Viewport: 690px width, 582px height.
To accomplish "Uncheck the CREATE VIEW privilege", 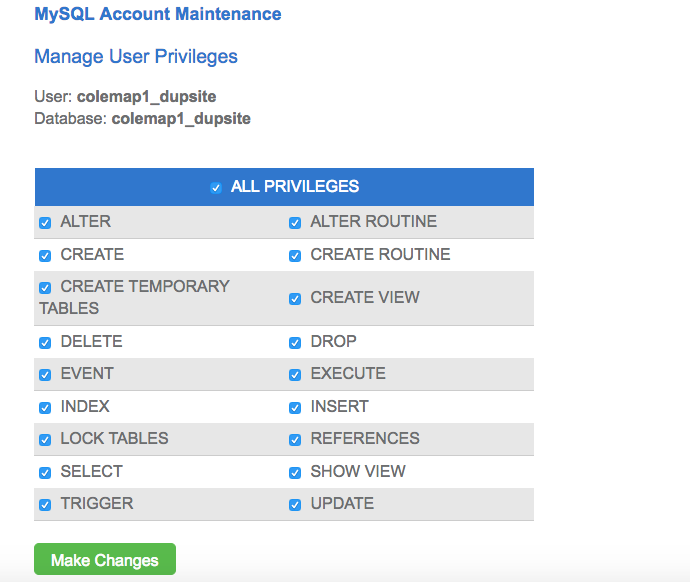I will click(x=295, y=298).
